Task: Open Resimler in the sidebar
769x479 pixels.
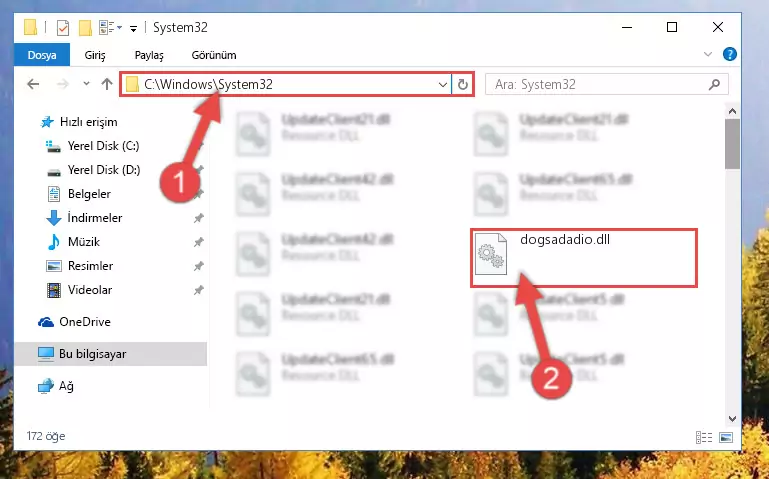Action: coord(80,266)
